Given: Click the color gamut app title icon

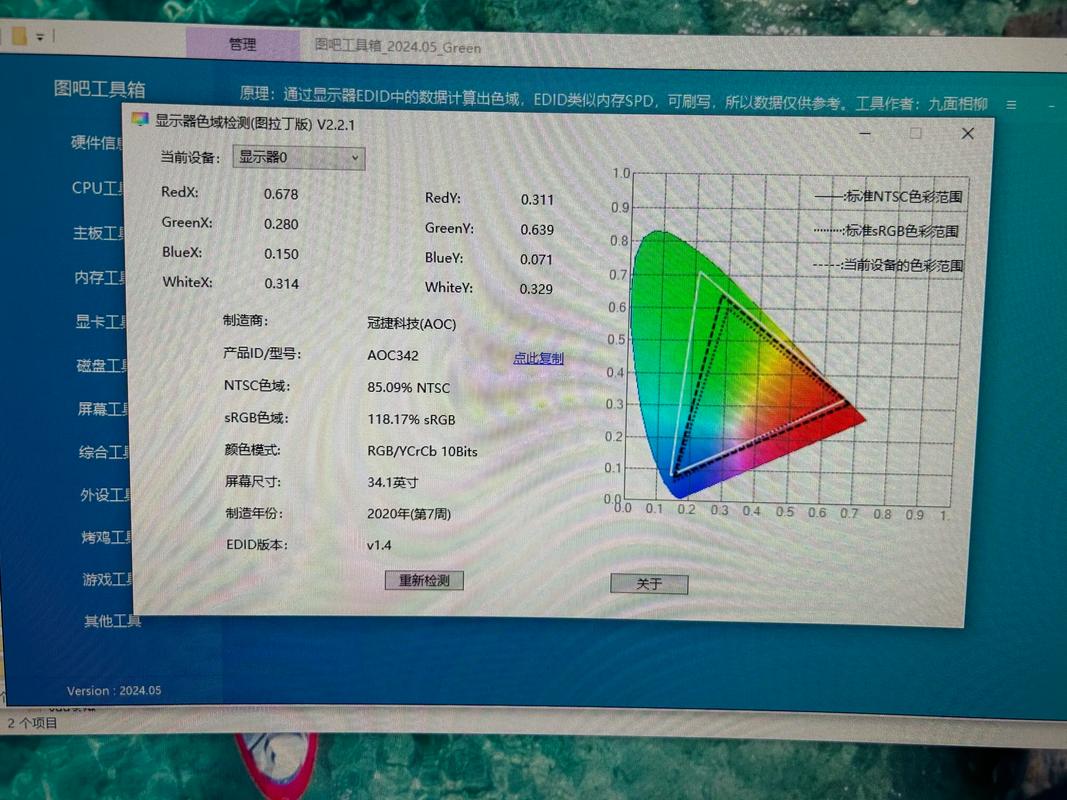Looking at the screenshot, I should (x=140, y=120).
